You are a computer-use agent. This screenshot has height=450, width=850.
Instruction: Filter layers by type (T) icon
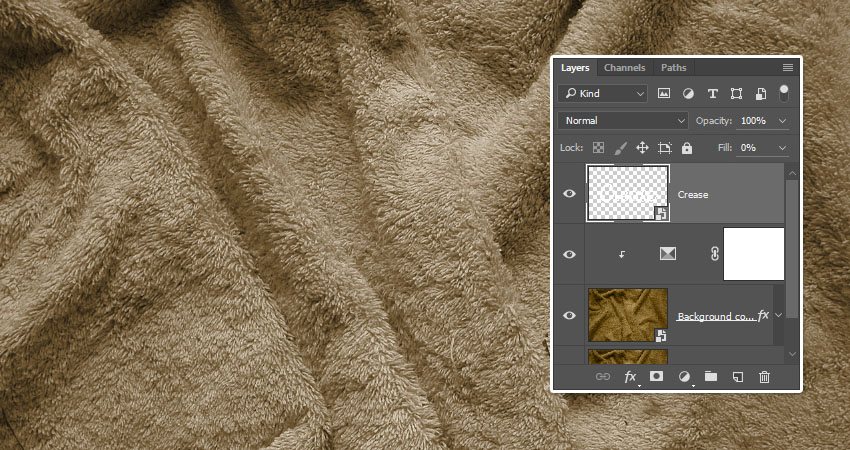(712, 93)
